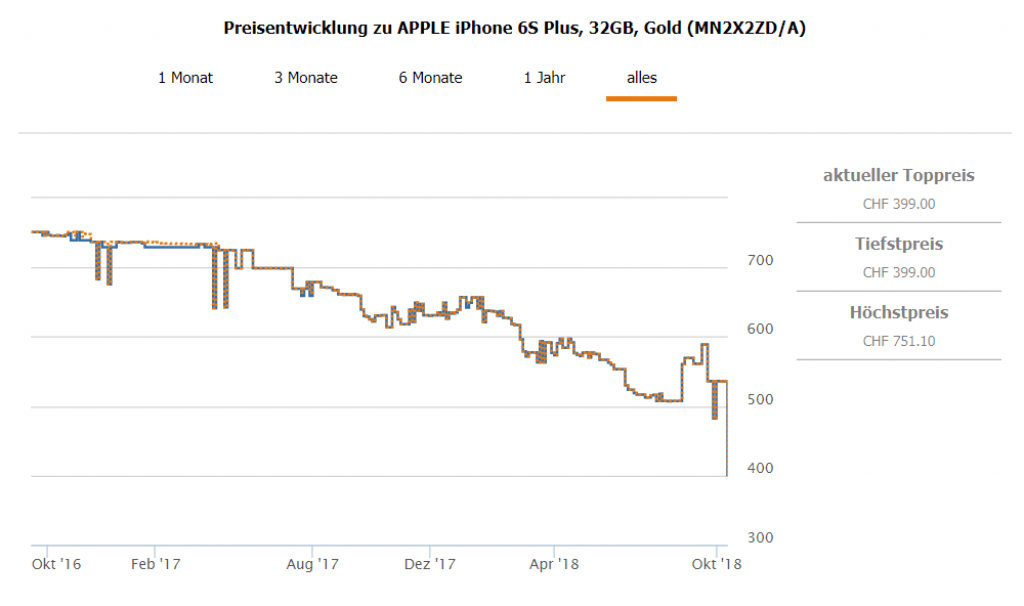Click the 500 y-axis price label
Image resolution: width=1024 pixels, height=606 pixels.
click(763, 400)
